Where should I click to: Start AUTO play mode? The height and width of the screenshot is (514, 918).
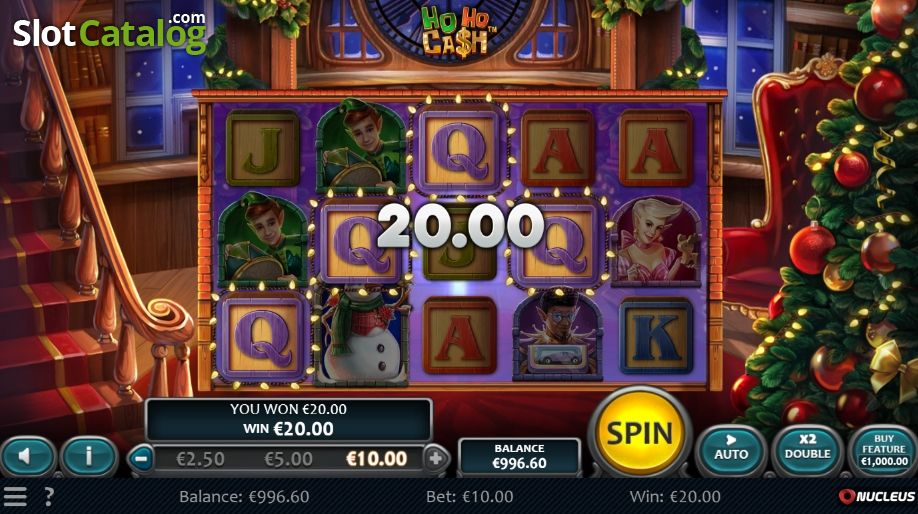point(731,450)
